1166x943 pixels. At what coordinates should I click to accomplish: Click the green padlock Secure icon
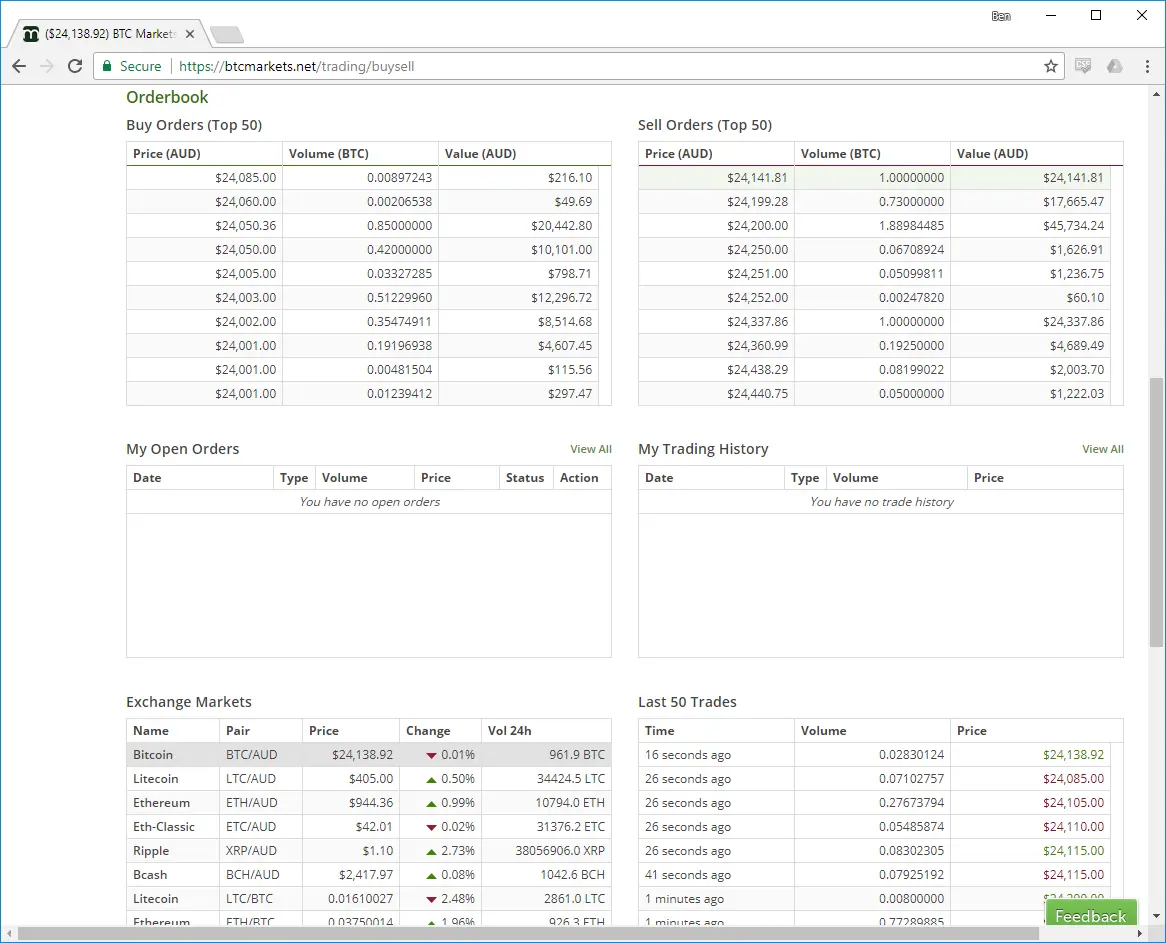[x=107, y=66]
